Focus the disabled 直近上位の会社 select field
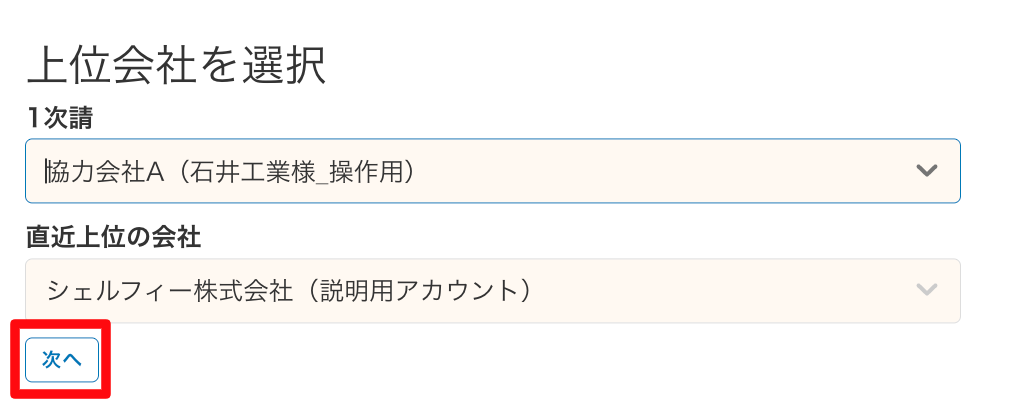The width and height of the screenshot is (1010, 410). pyautogui.click(x=492, y=291)
